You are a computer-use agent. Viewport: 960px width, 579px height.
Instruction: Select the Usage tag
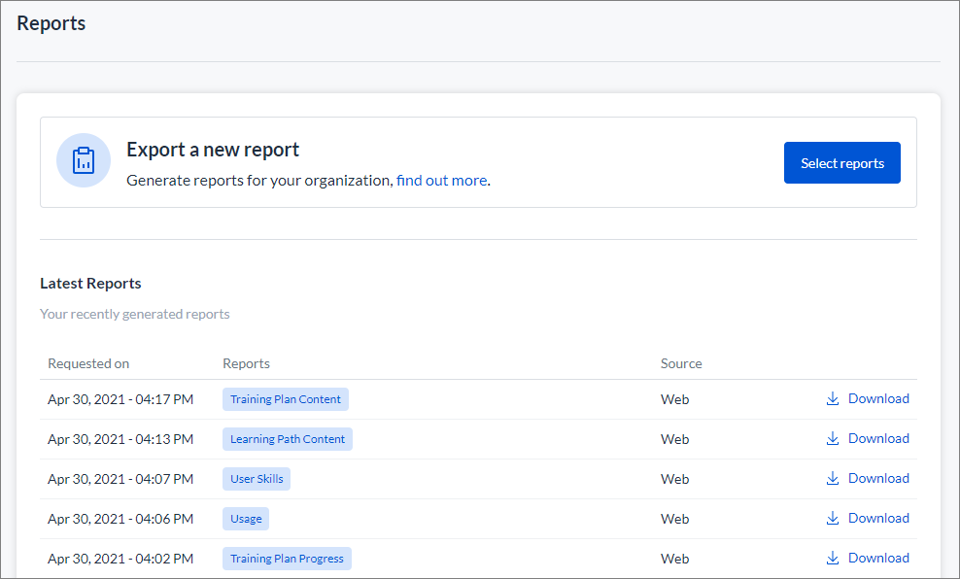click(246, 518)
